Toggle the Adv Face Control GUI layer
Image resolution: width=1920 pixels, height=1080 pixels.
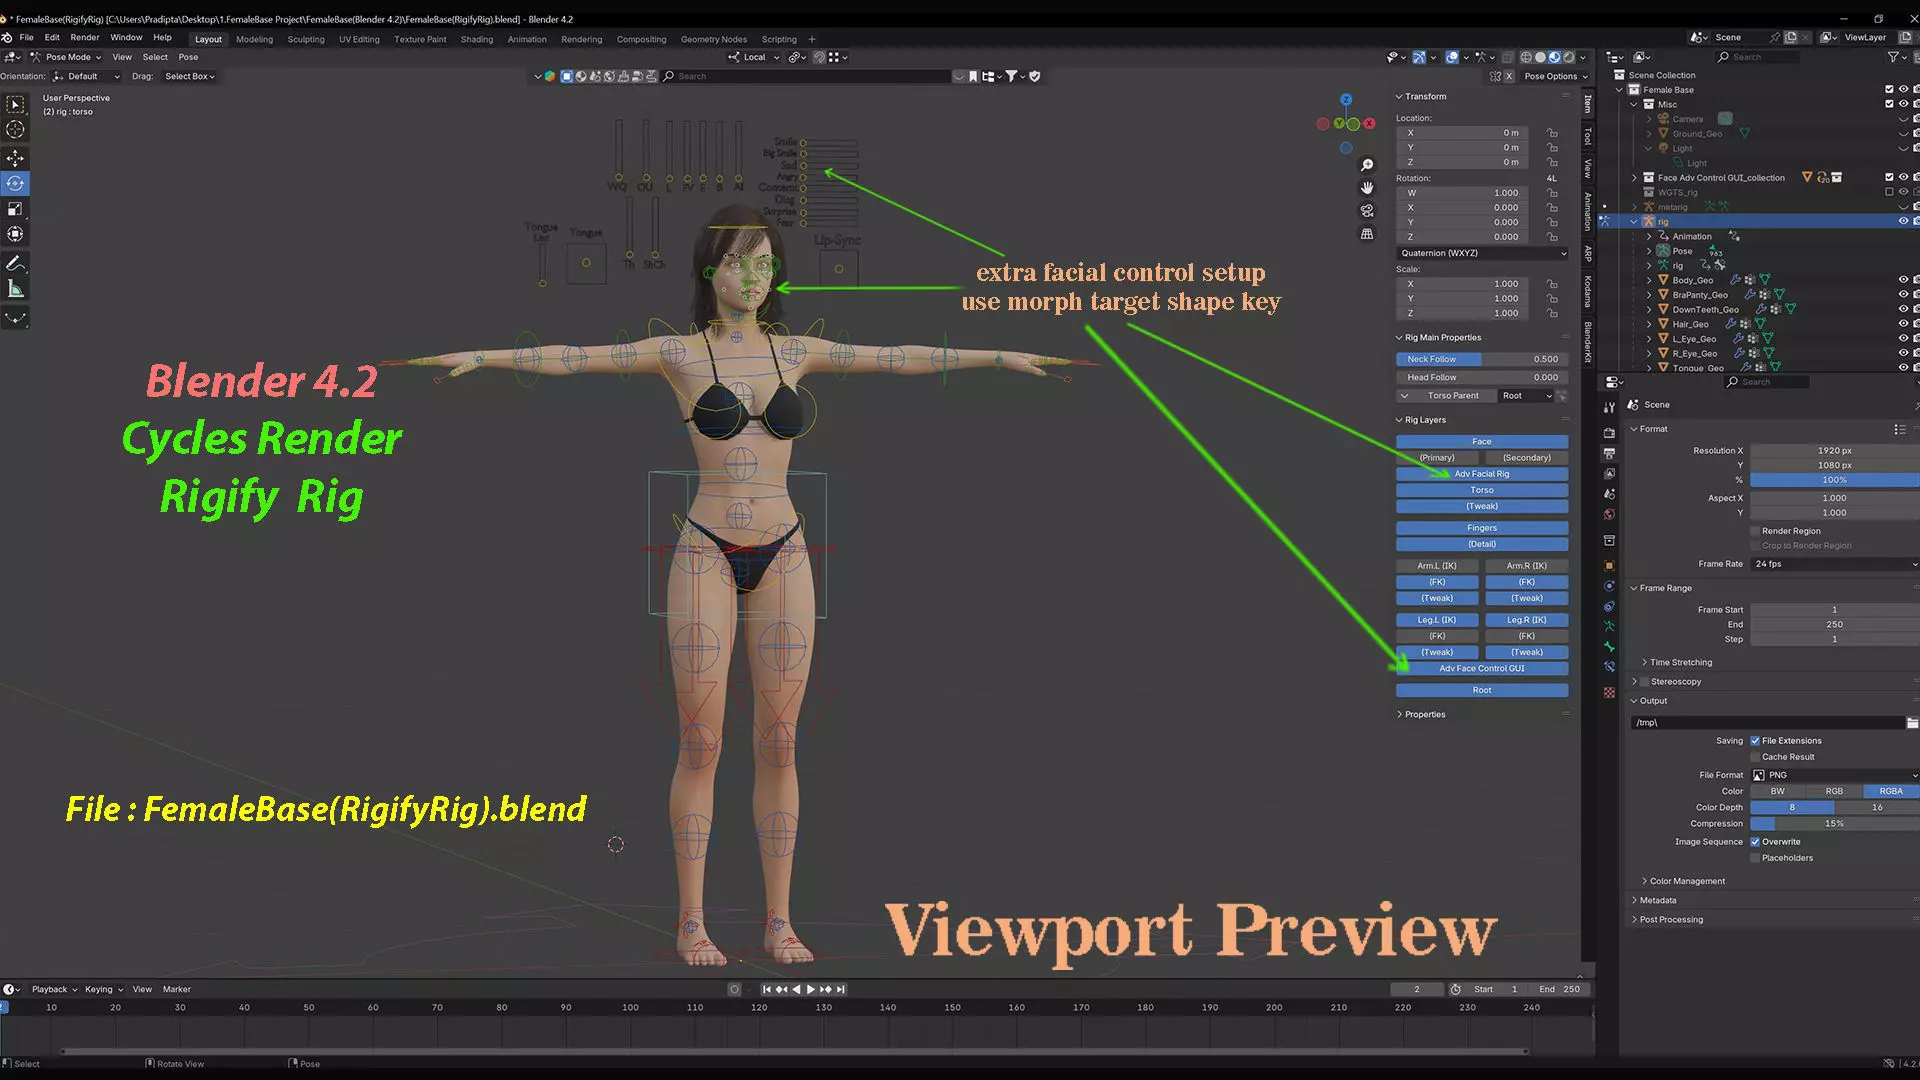pos(1482,668)
